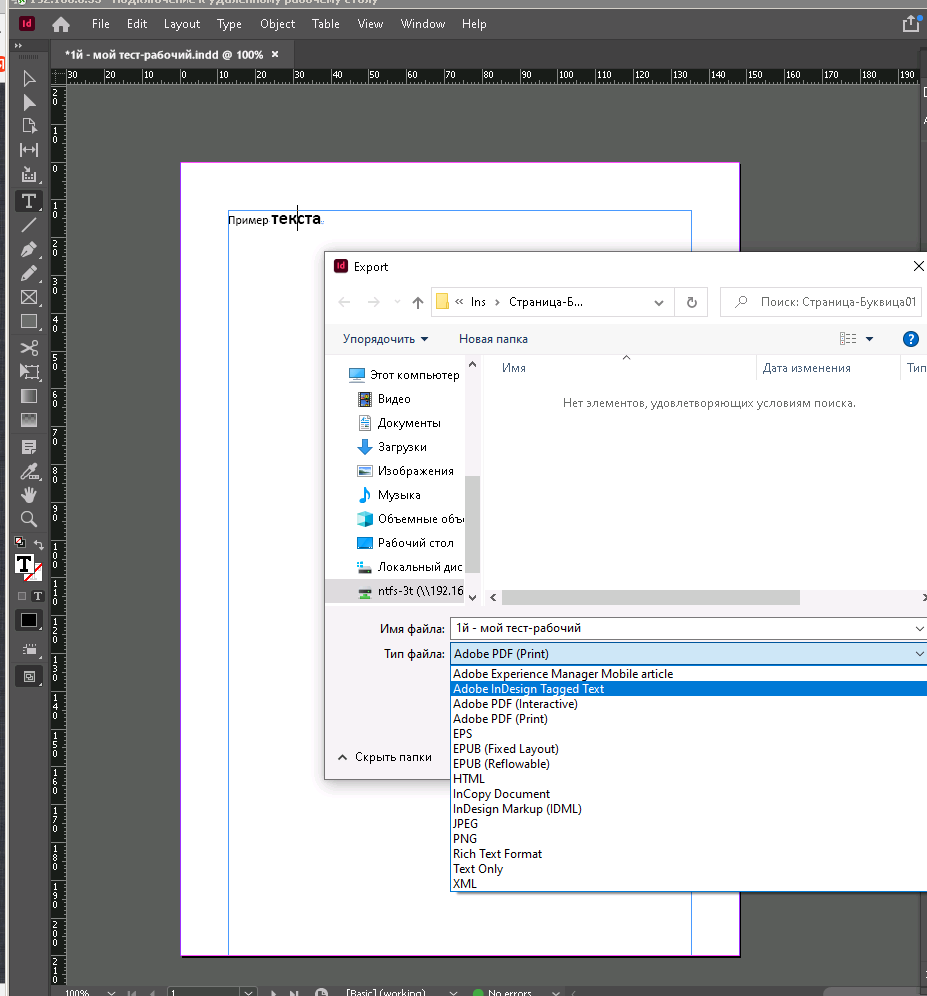Open the Упорядочить dropdown
Screen dimensions: 927x996
click(x=385, y=339)
